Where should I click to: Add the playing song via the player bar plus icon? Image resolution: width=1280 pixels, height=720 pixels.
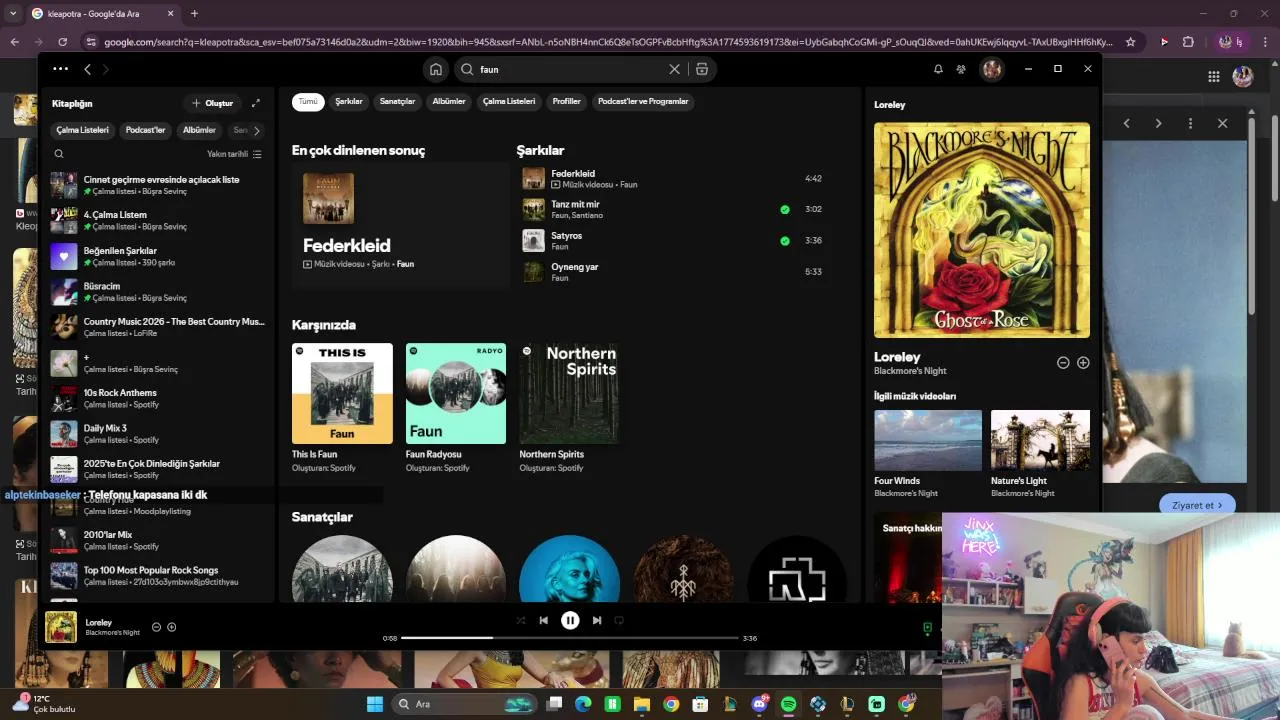[172, 627]
